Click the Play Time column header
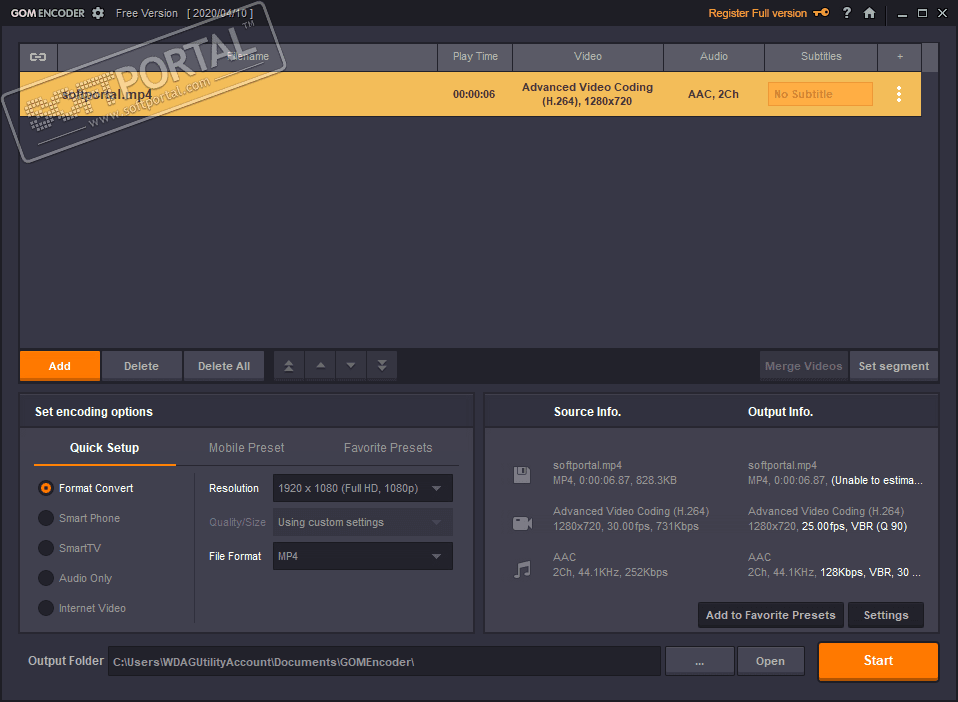This screenshot has height=702, width=958. tap(475, 57)
